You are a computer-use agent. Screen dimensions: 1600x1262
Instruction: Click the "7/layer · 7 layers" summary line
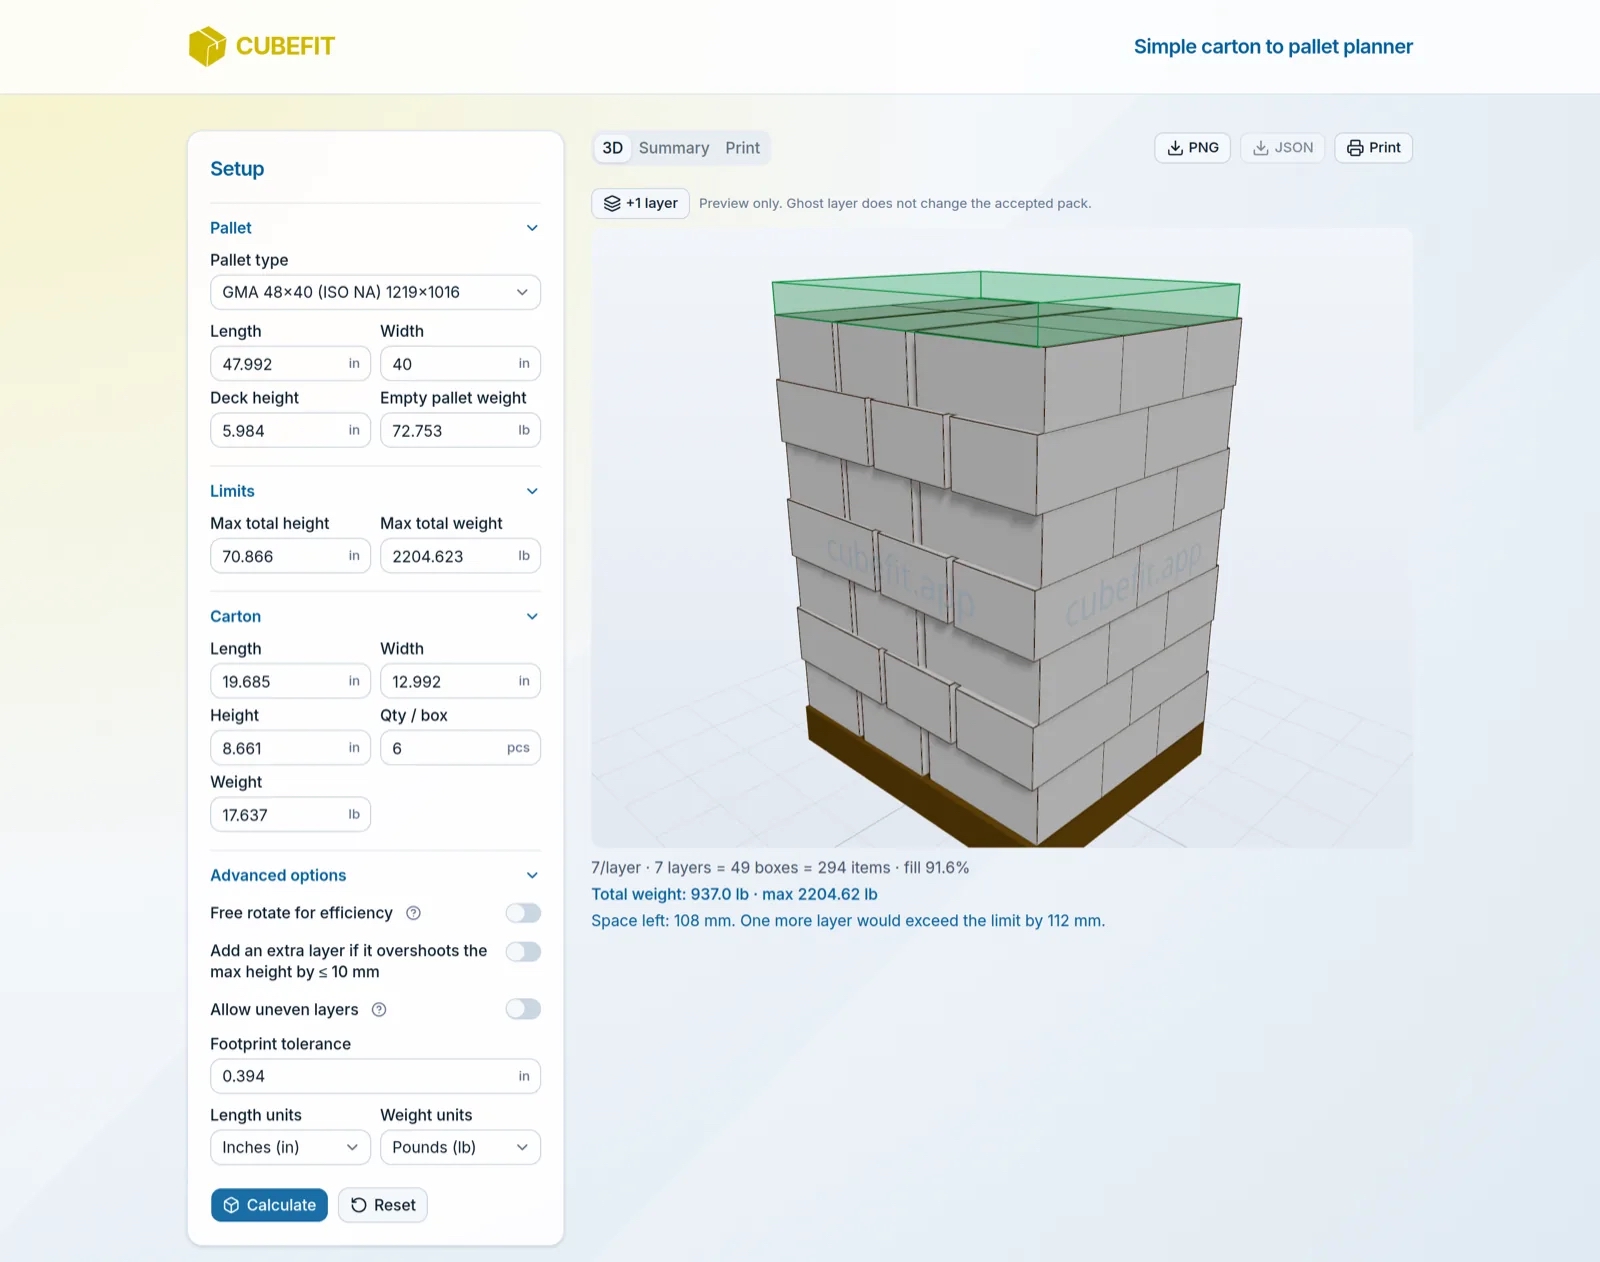(x=780, y=868)
